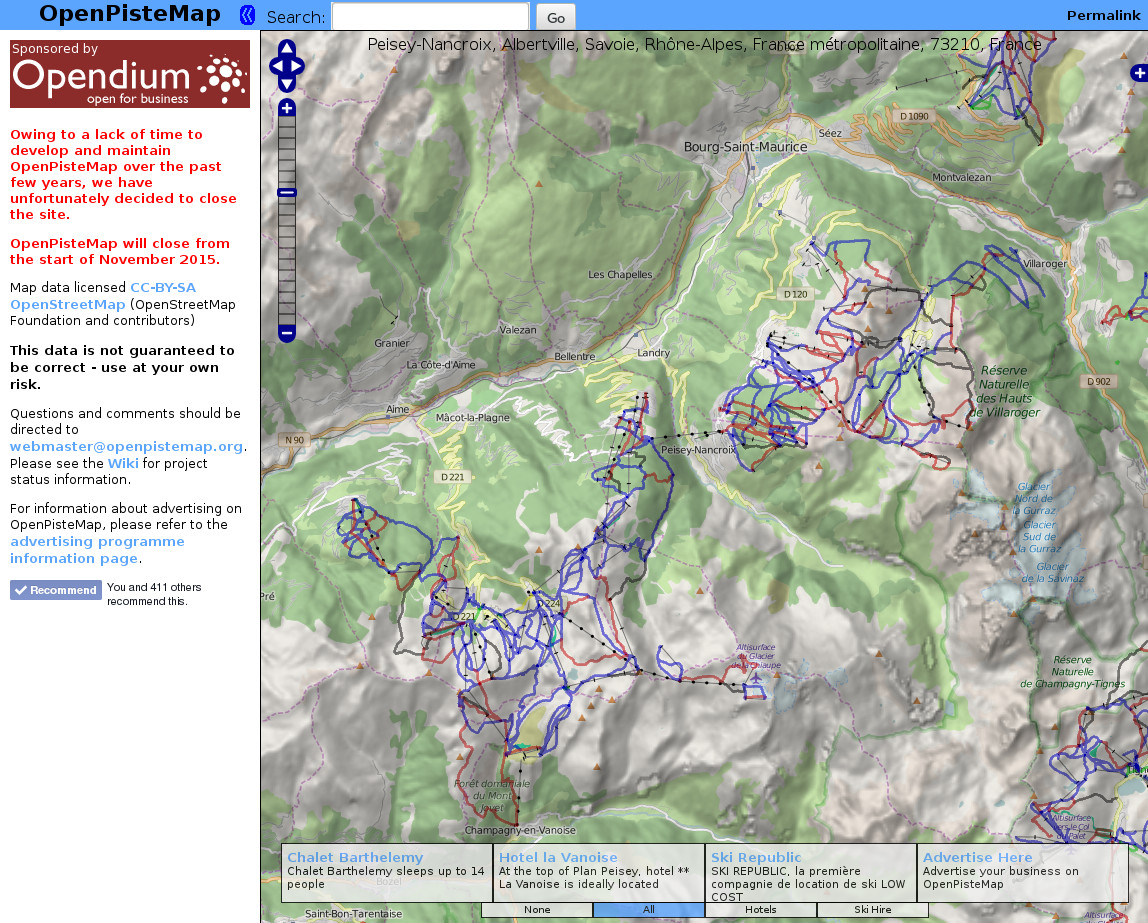
Task: Click the Les Chapelles map label
Action: click(620, 274)
